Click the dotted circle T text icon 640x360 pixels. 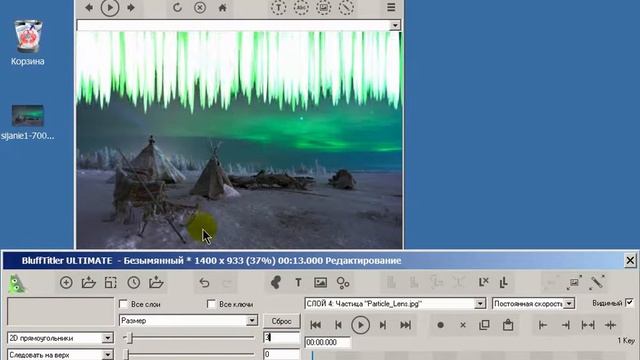tap(278, 8)
